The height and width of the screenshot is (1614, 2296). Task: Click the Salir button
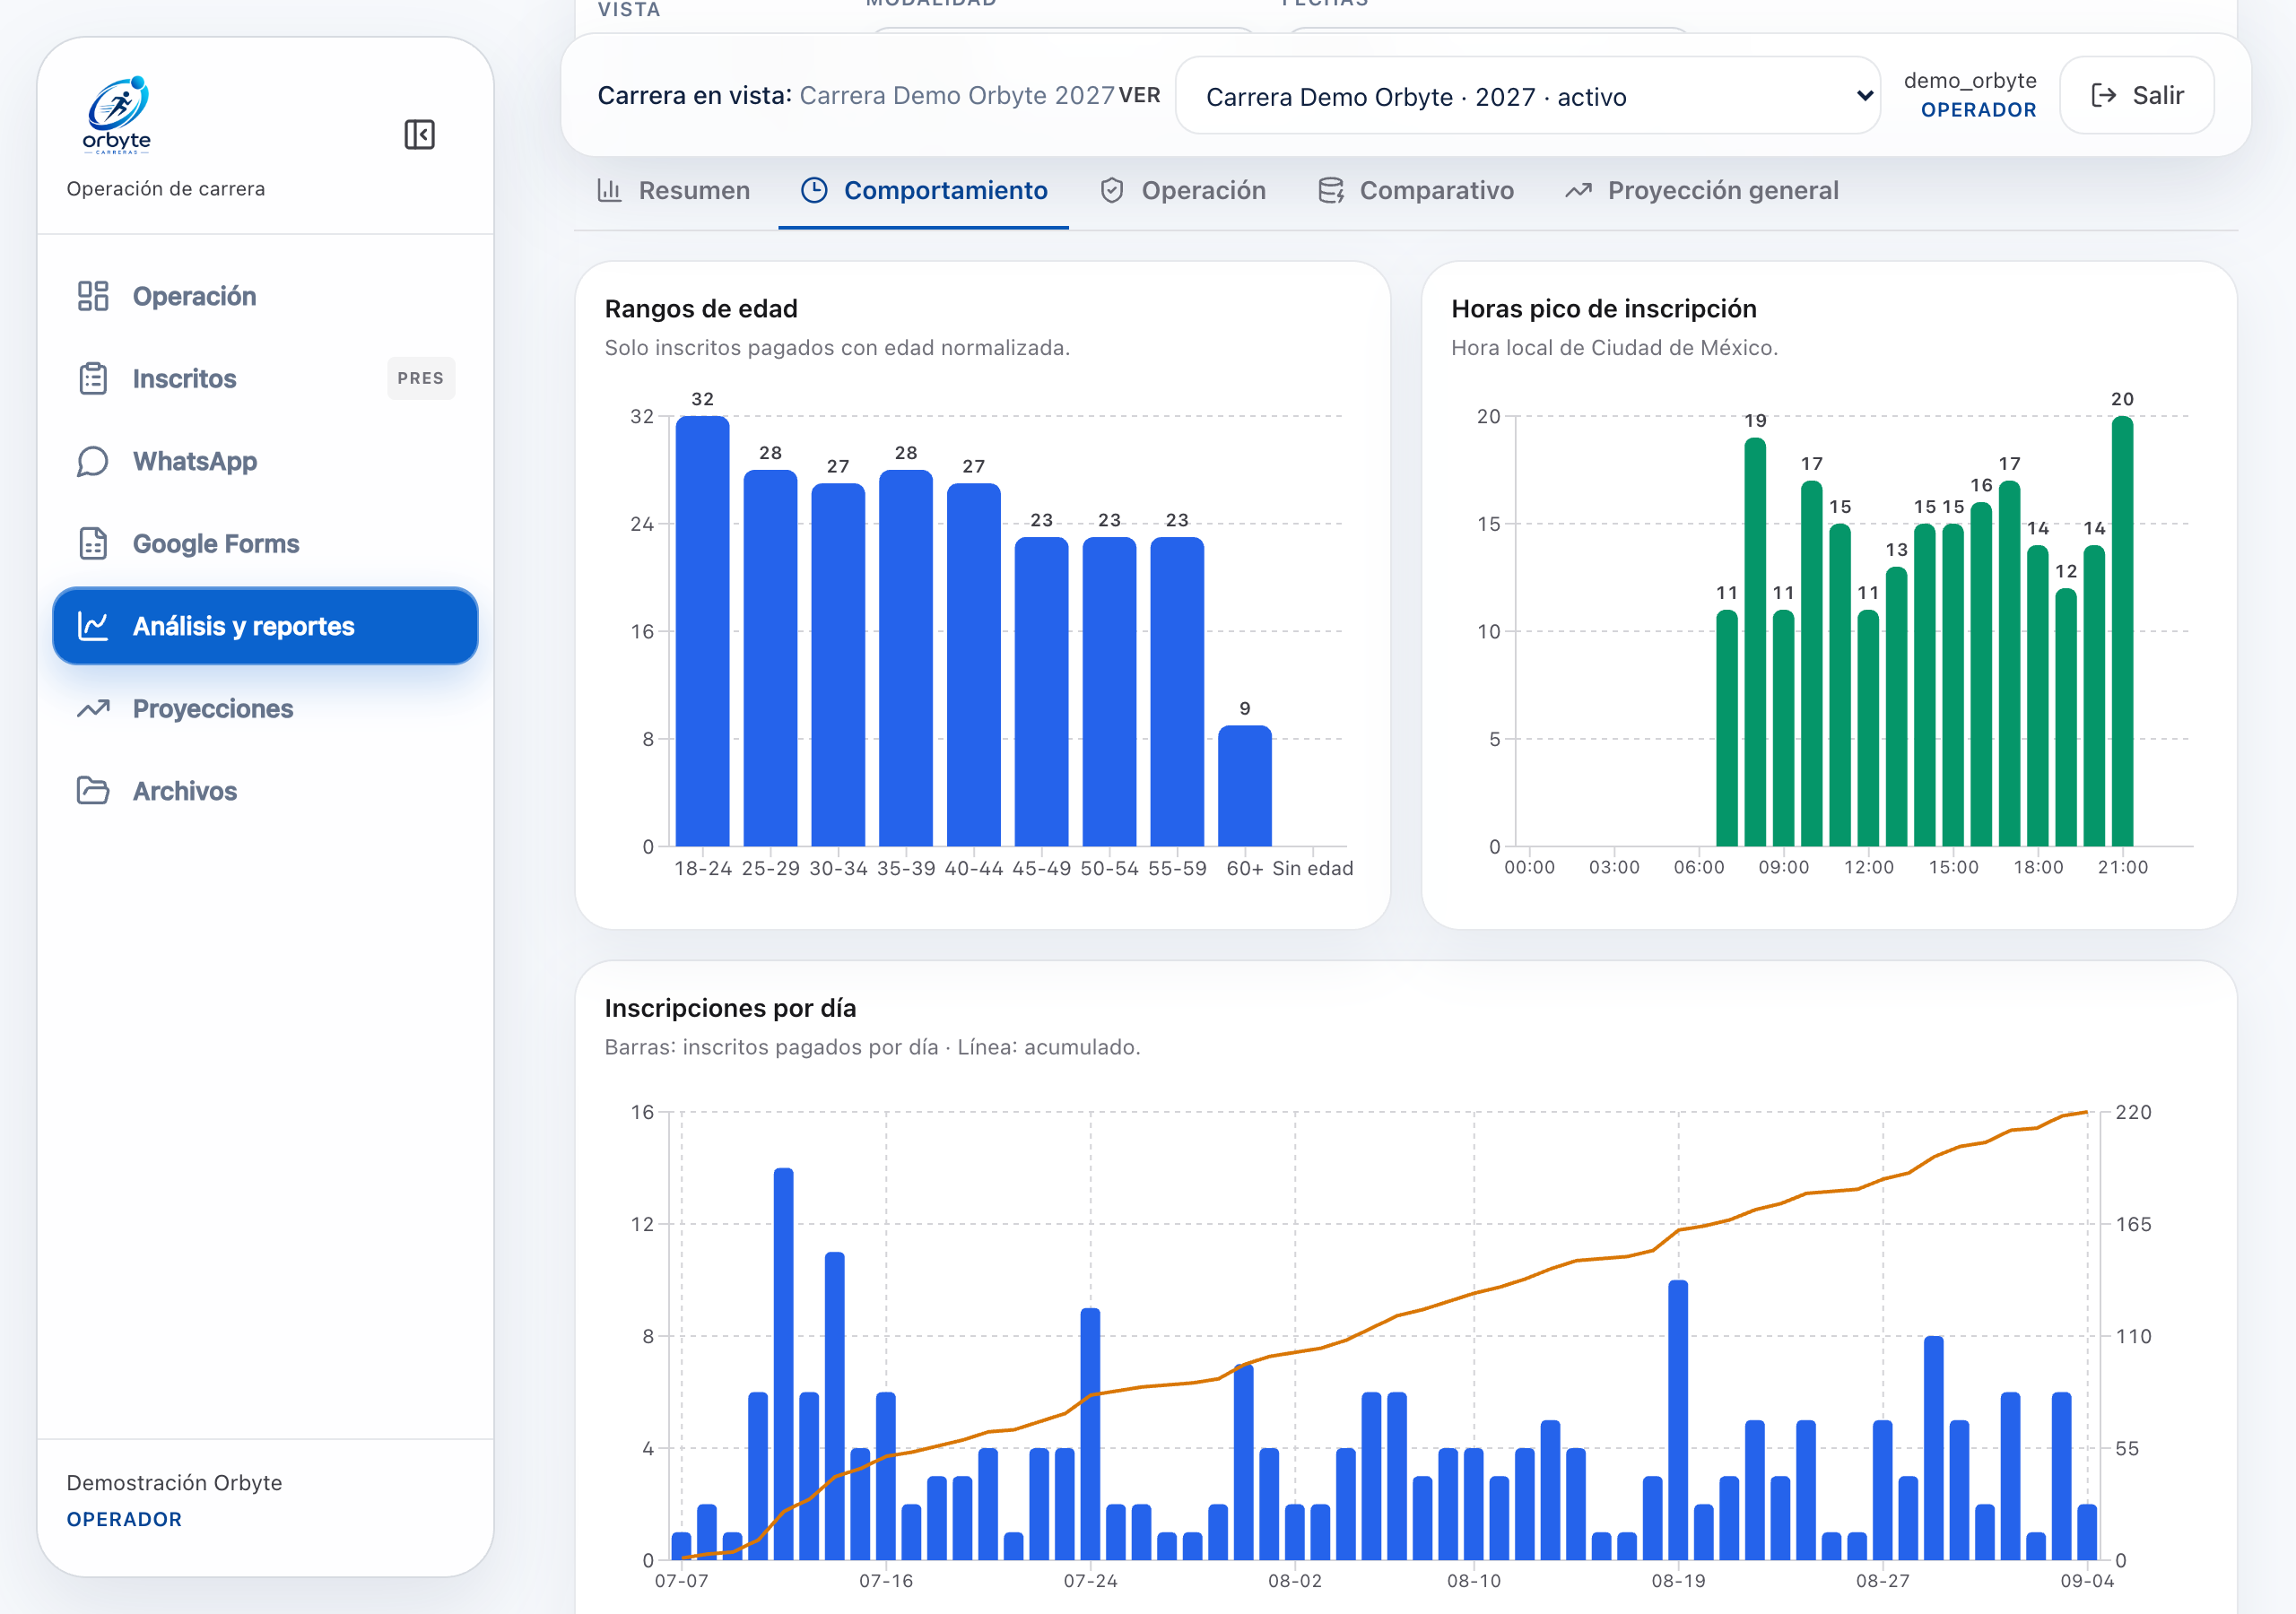pos(2137,95)
